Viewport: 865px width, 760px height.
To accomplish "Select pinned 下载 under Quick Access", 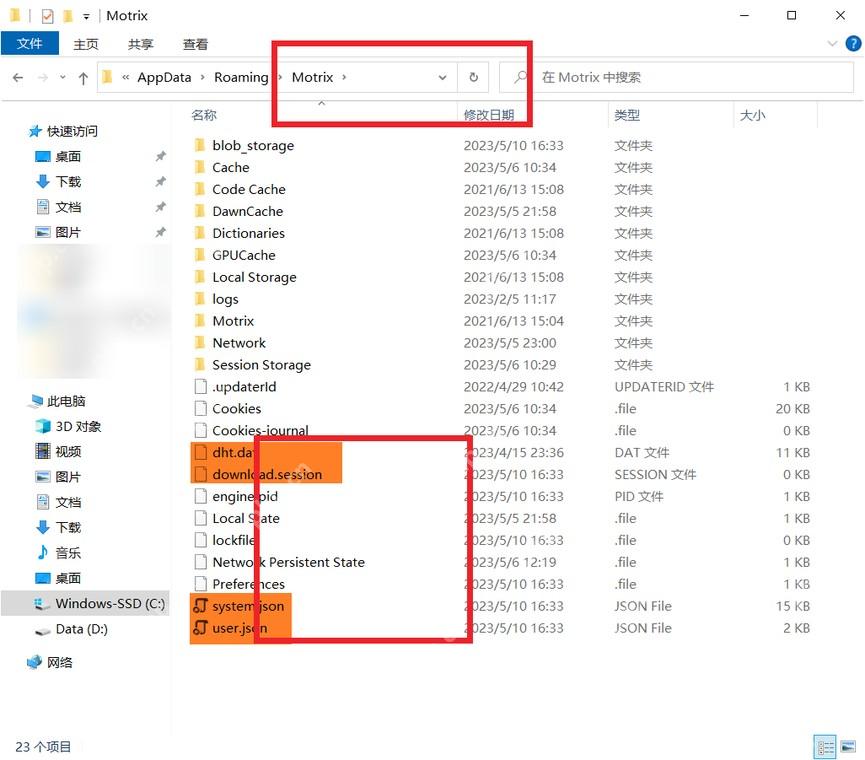I will pos(68,181).
